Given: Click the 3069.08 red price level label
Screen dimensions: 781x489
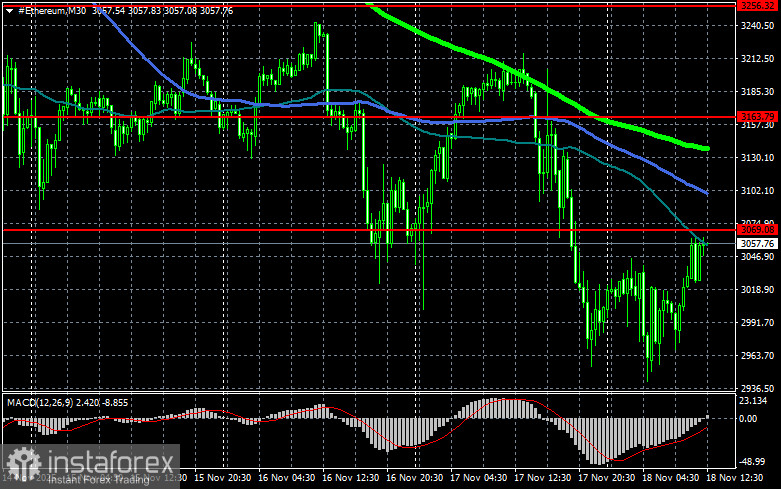Looking at the screenshot, I should tap(757, 230).
